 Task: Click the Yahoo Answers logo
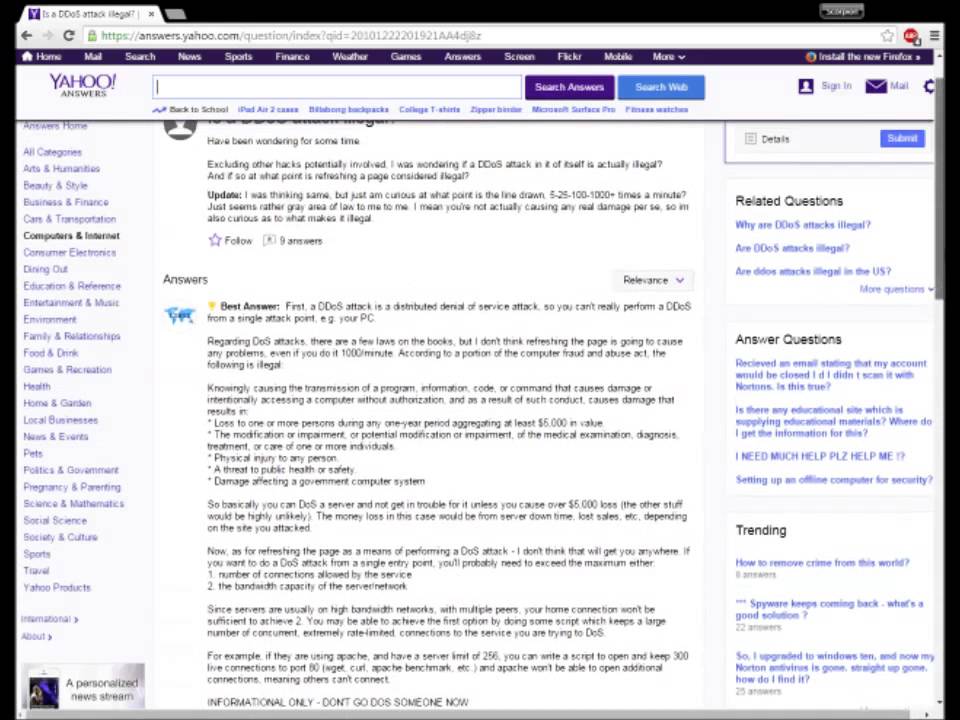[83, 85]
